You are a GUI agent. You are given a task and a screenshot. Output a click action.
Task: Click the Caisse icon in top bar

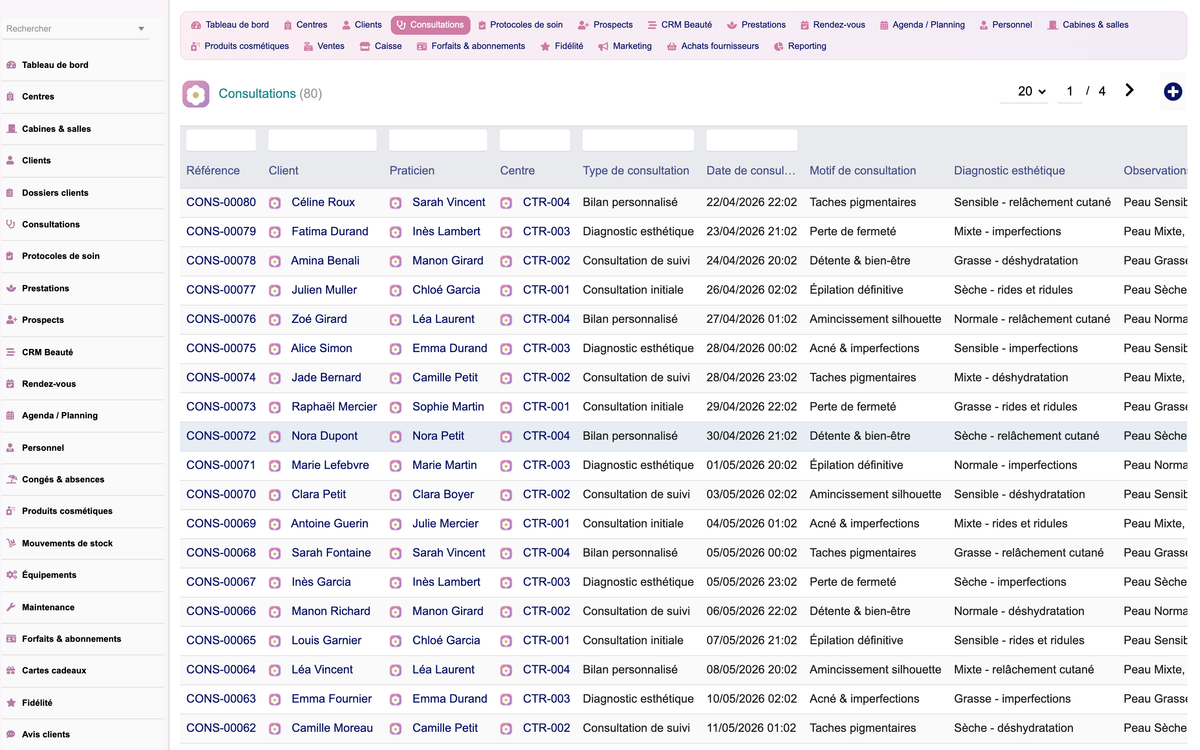pyautogui.click(x=365, y=46)
